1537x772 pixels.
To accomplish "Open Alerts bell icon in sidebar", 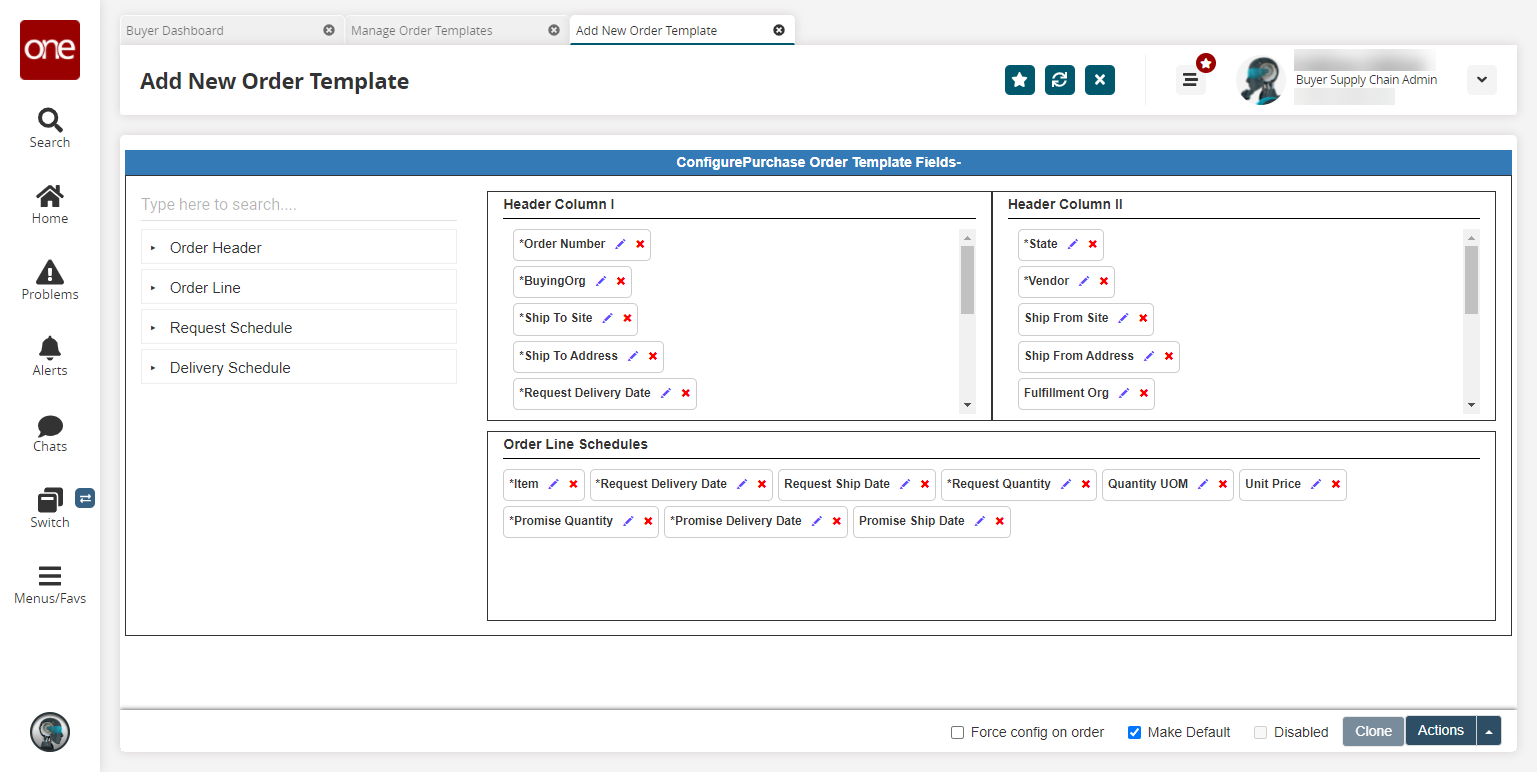I will [x=49, y=356].
